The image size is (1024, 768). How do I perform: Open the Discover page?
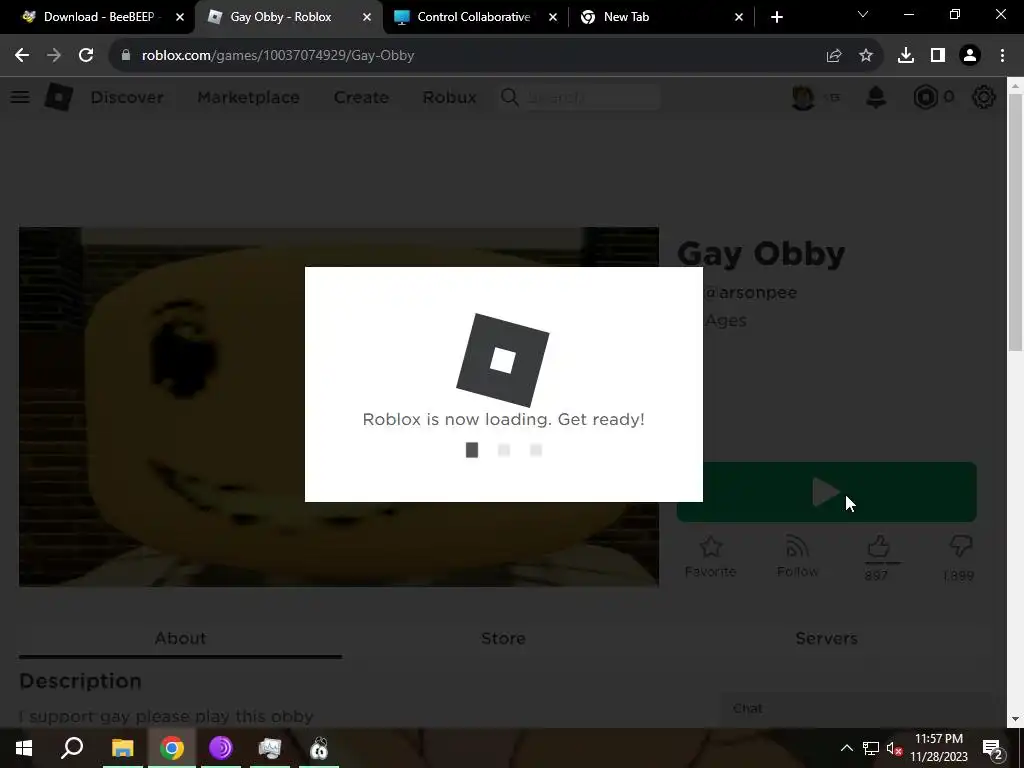coord(127,97)
